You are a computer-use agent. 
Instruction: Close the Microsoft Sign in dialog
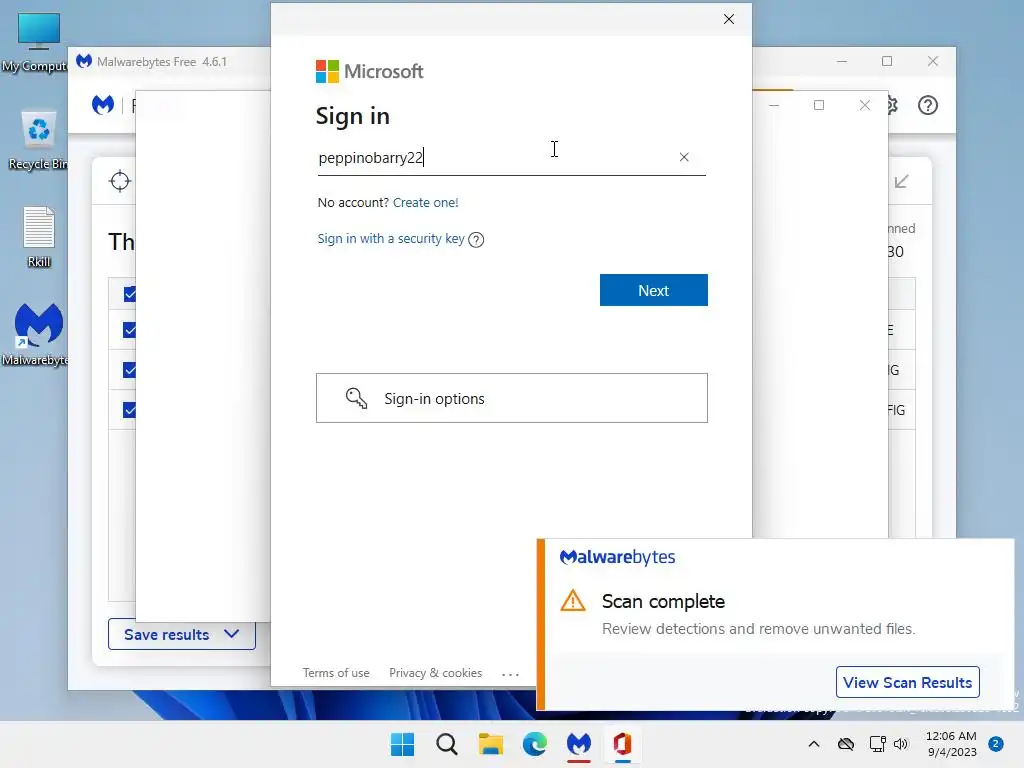point(729,19)
